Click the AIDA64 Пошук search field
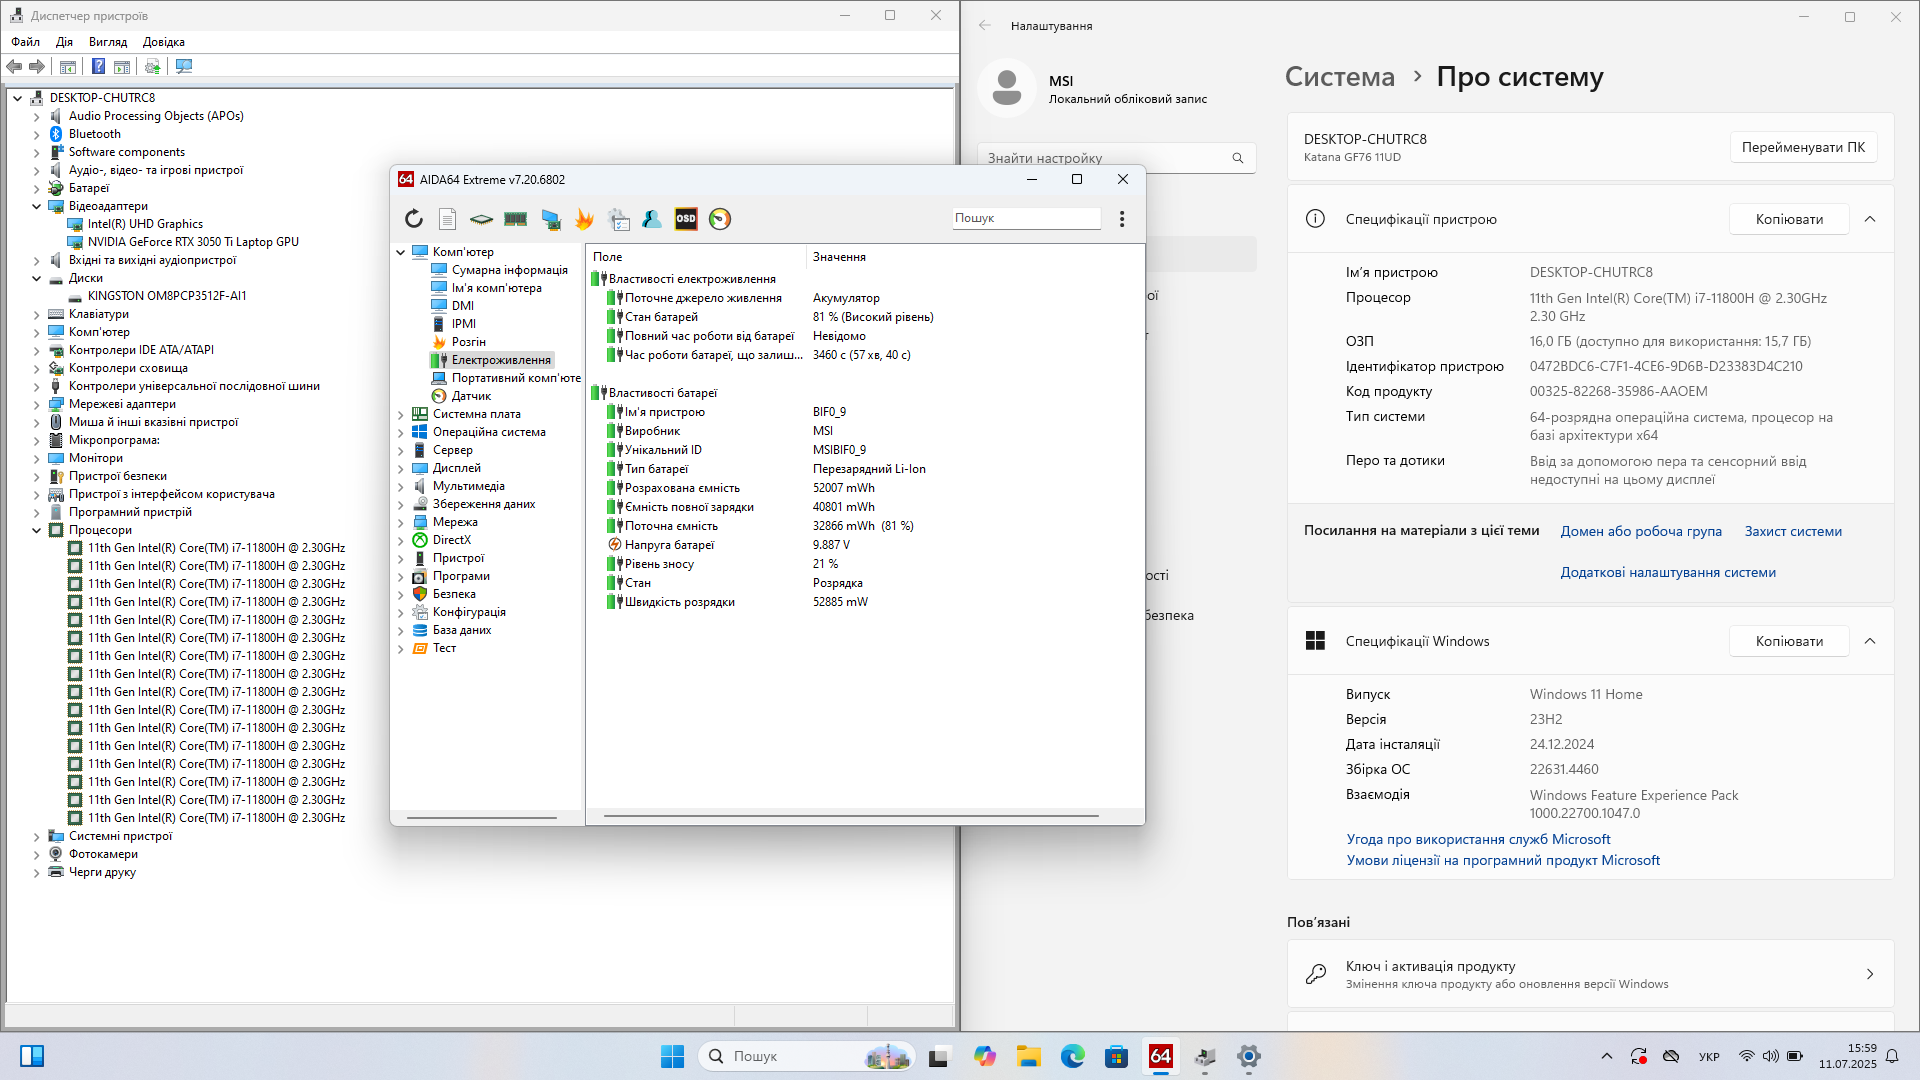 1026,218
